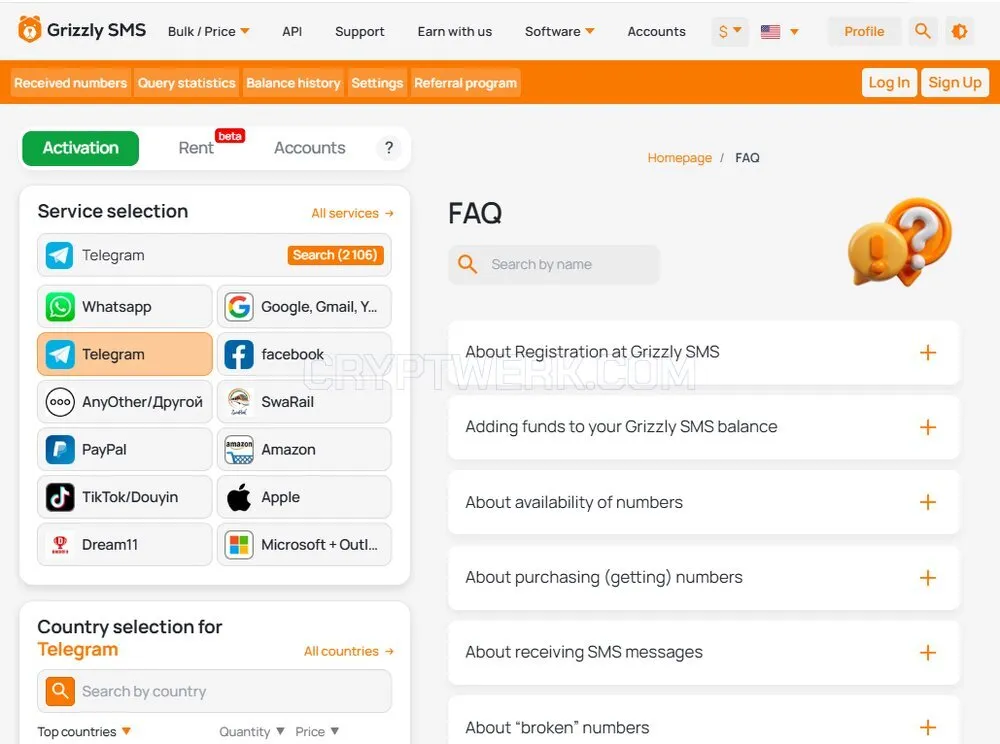Select the TikTok/Douyin service icon
Viewport: 1000px width, 744px height.
click(60, 497)
